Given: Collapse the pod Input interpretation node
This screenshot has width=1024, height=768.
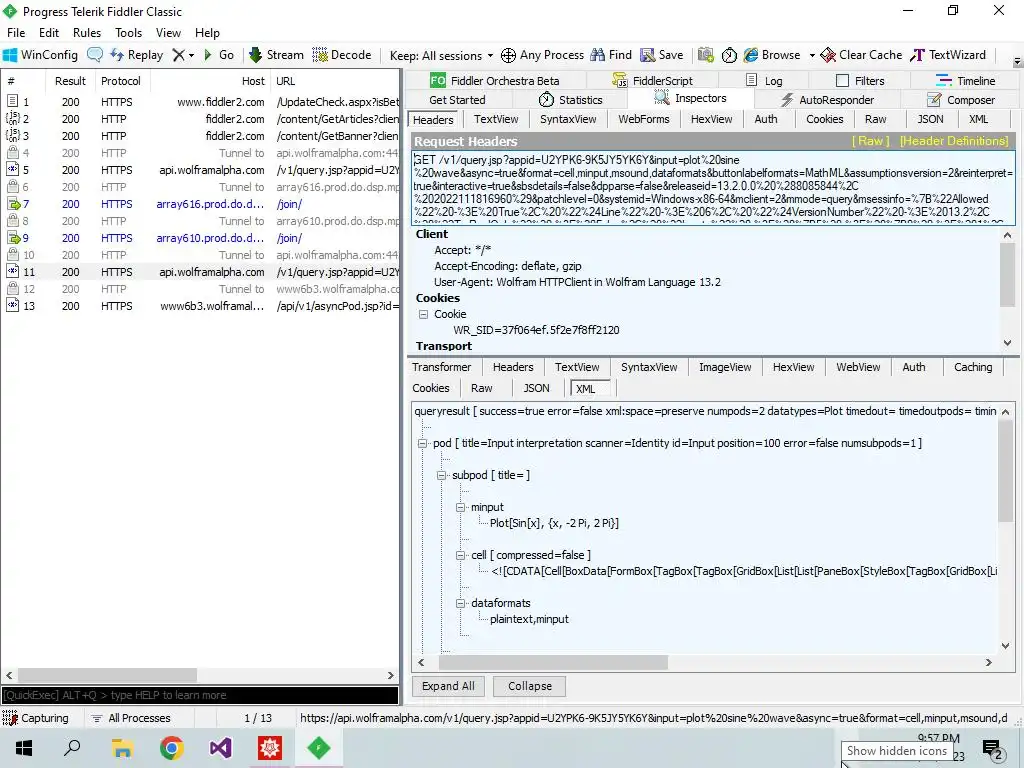Looking at the screenshot, I should tap(423, 443).
